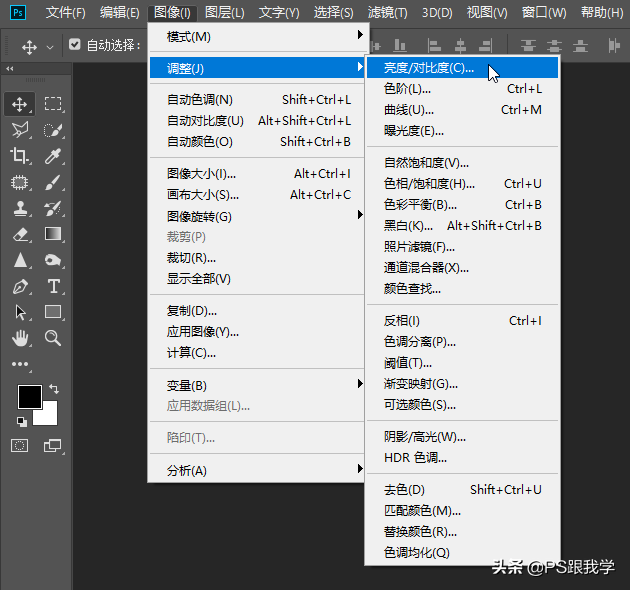This screenshot has height=590, width=630.
Task: Click 亮度/对比度(C) menu entry
Action: click(x=430, y=68)
